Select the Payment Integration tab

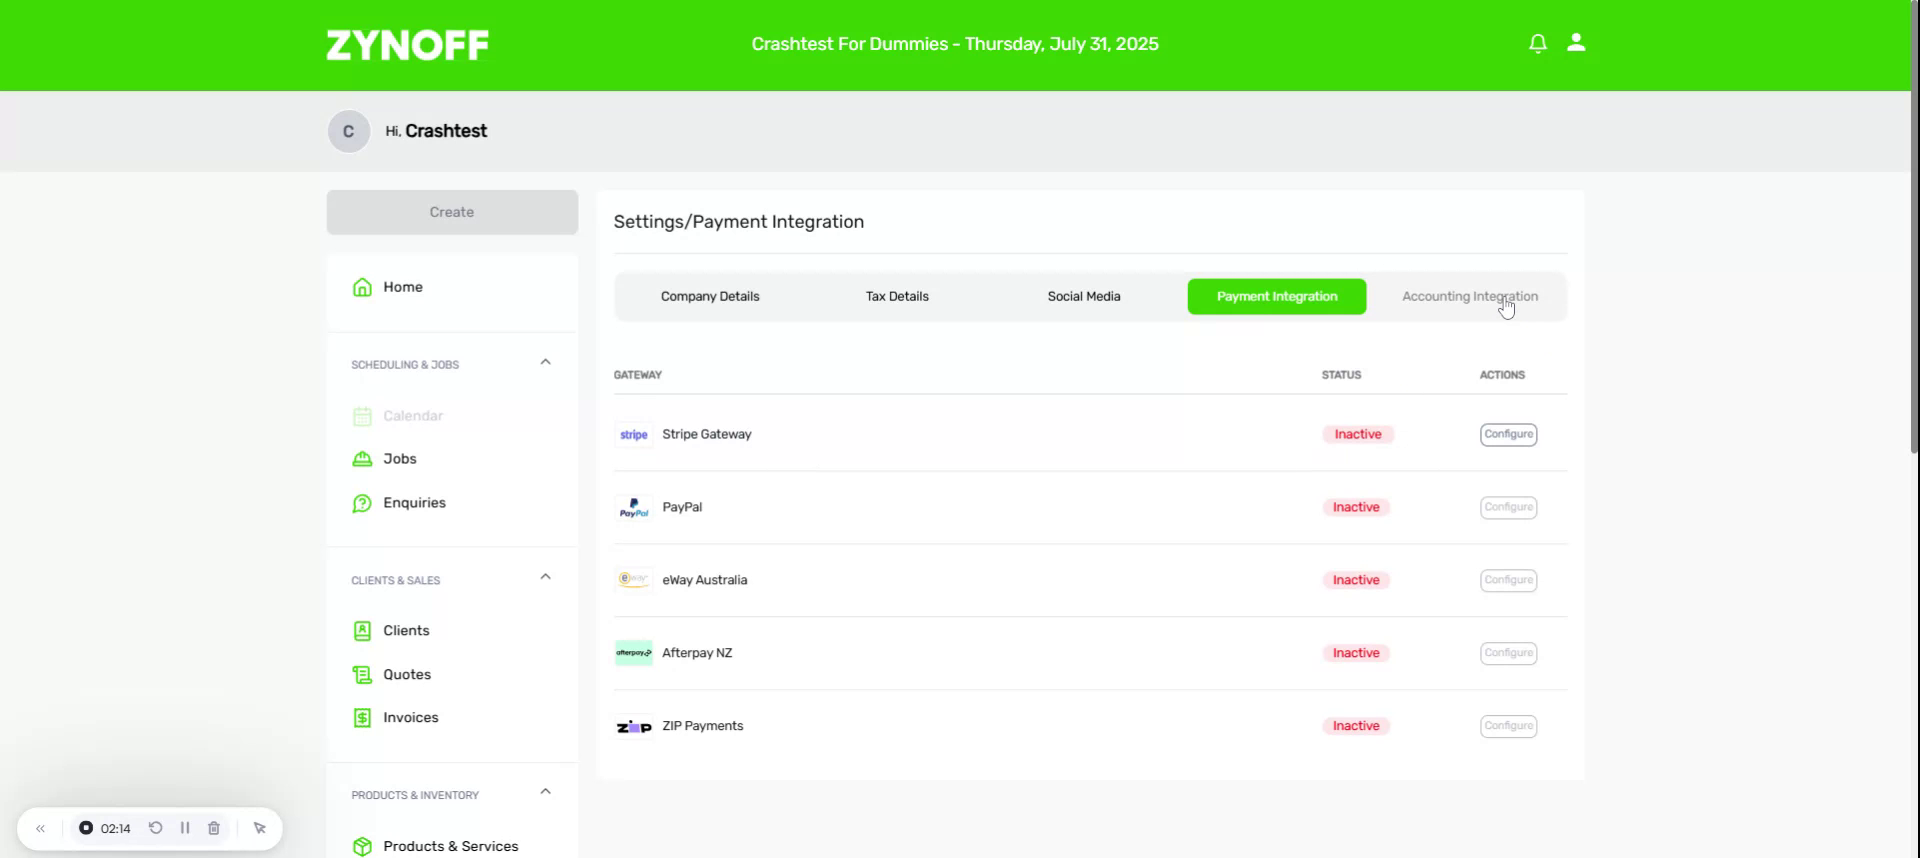1277,297
